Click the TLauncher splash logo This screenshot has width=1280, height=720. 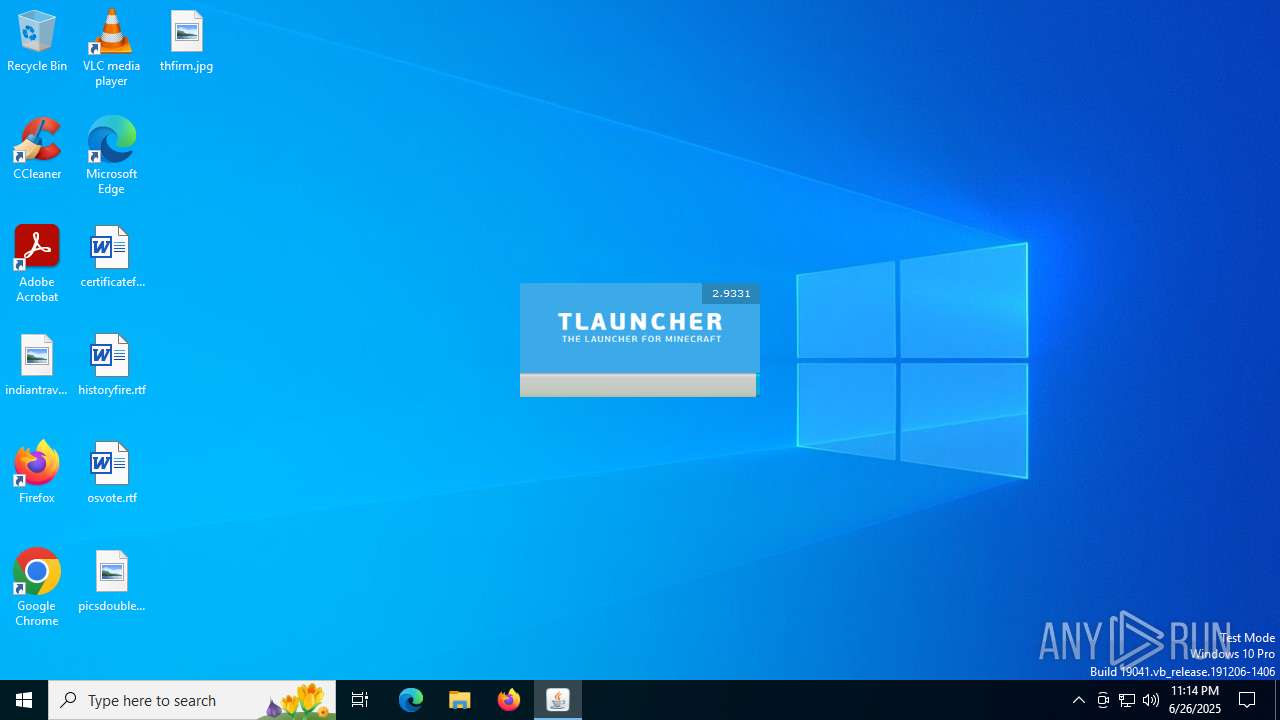(x=640, y=327)
